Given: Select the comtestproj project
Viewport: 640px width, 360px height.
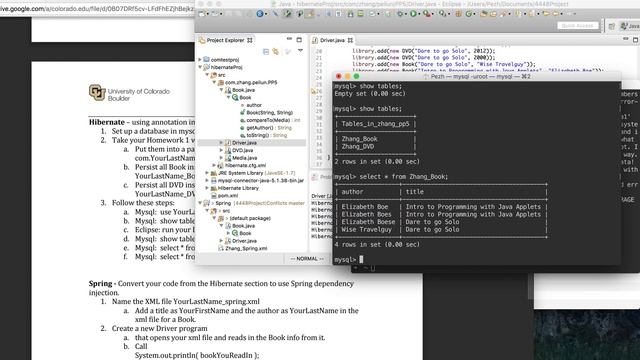Looking at the screenshot, I should [224, 60].
